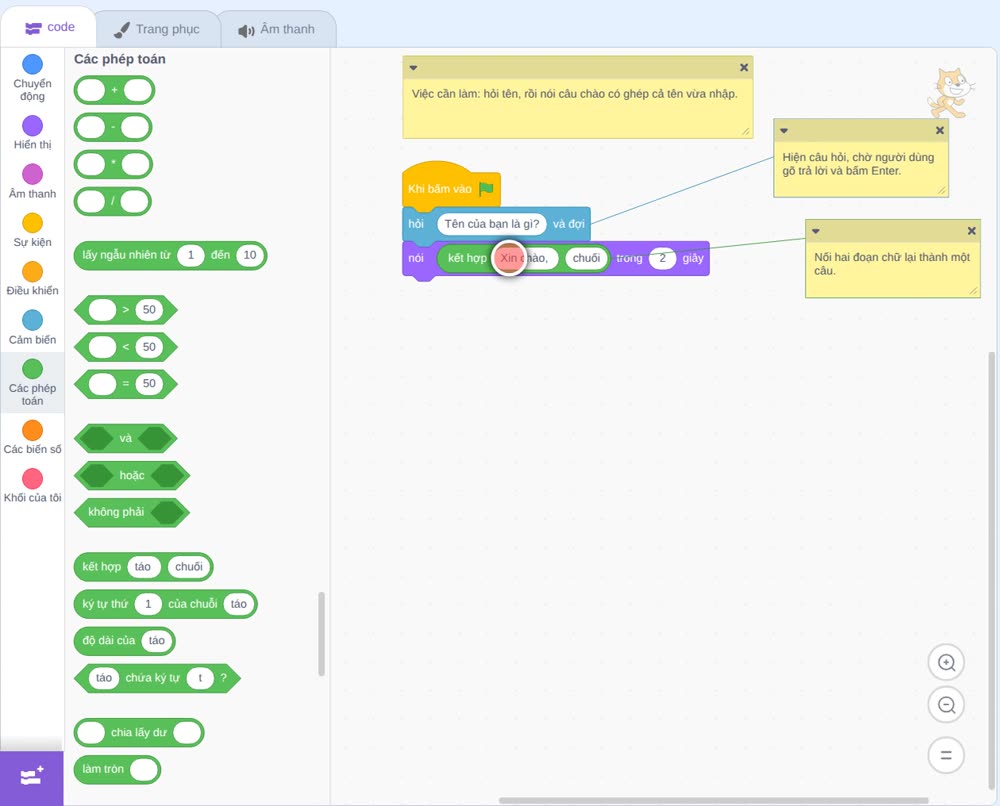Viewport: 1000px width, 806px height.
Task: Click the 'Tên của bạn là gì?' question field
Action: pos(492,224)
